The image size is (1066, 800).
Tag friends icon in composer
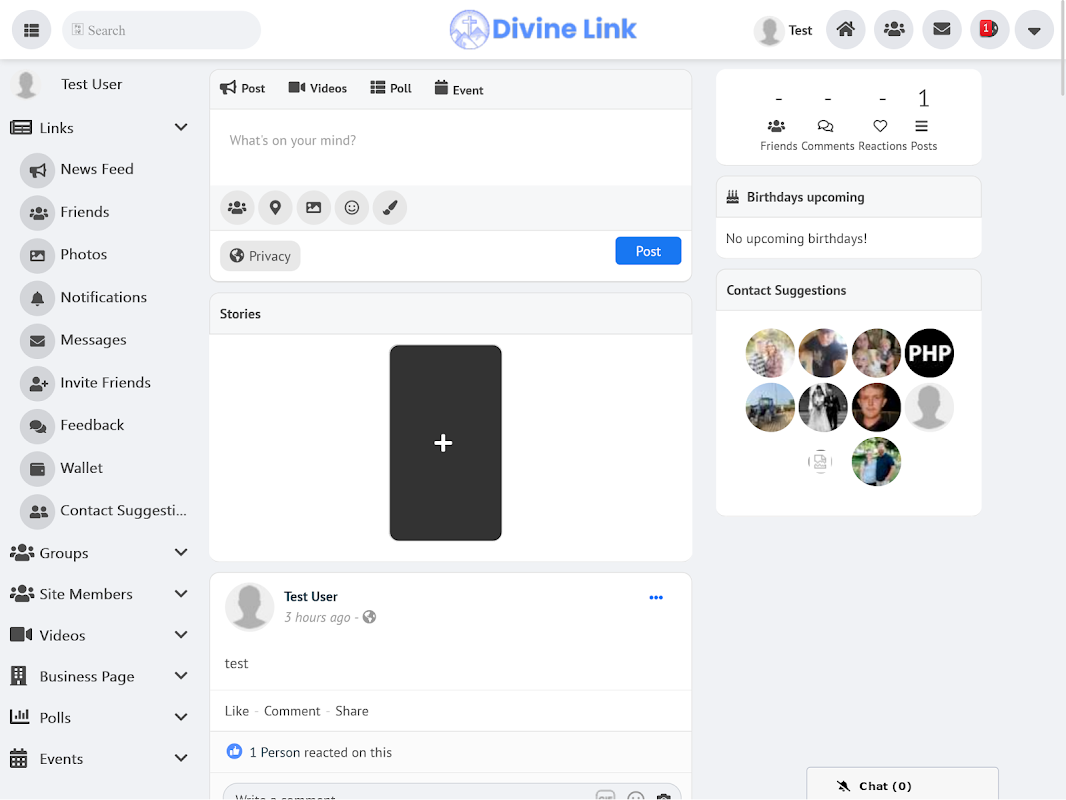[237, 207]
